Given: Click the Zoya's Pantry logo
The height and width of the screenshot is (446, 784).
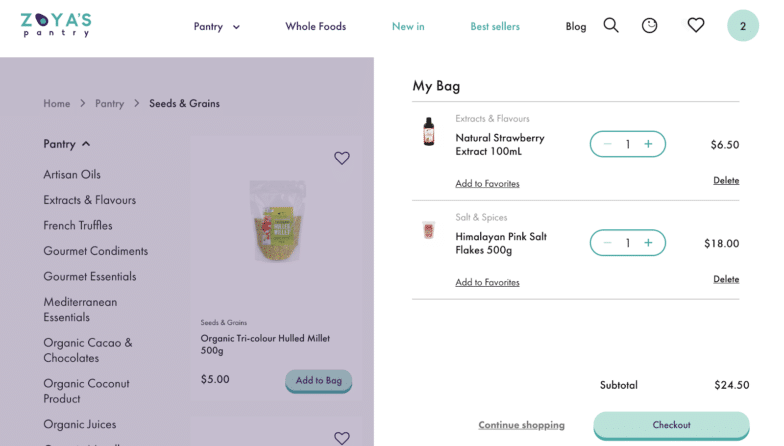Looking at the screenshot, I should pos(56,24).
